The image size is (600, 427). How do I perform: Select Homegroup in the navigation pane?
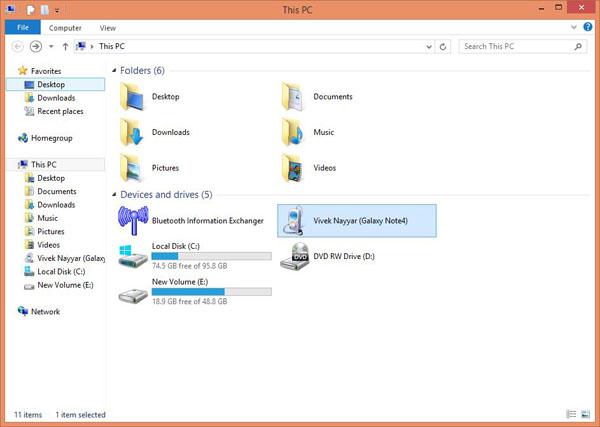(x=51, y=138)
